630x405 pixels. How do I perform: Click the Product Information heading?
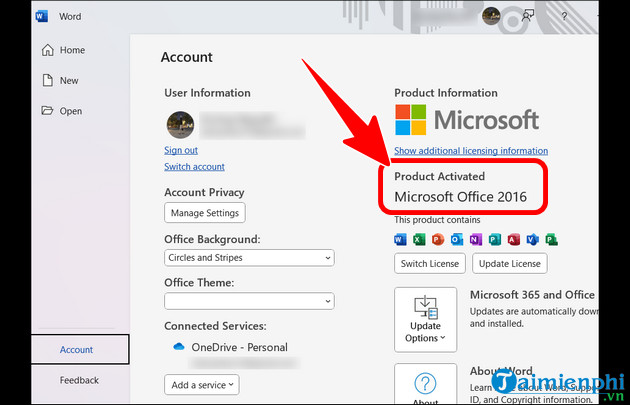pos(446,93)
